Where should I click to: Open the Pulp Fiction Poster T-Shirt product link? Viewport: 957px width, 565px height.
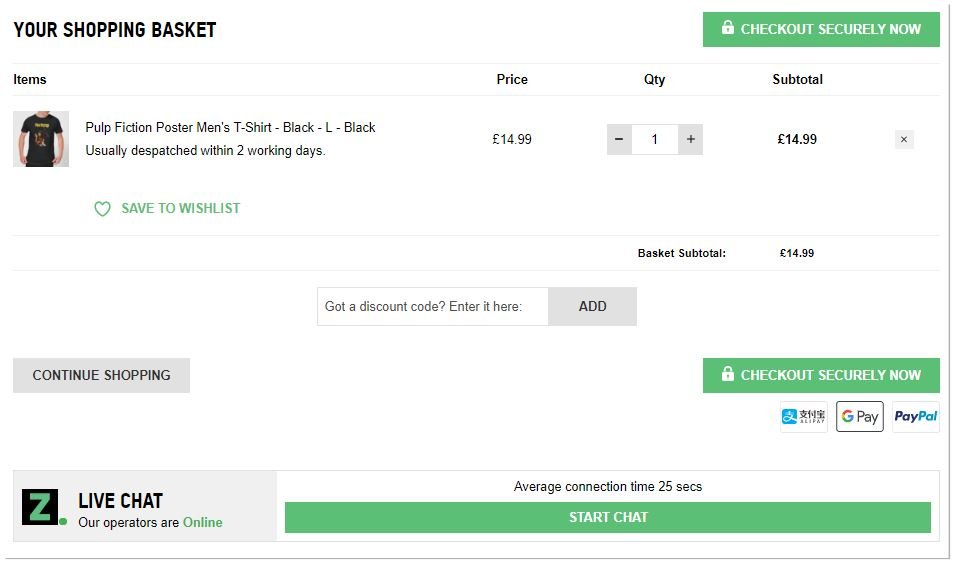click(230, 127)
